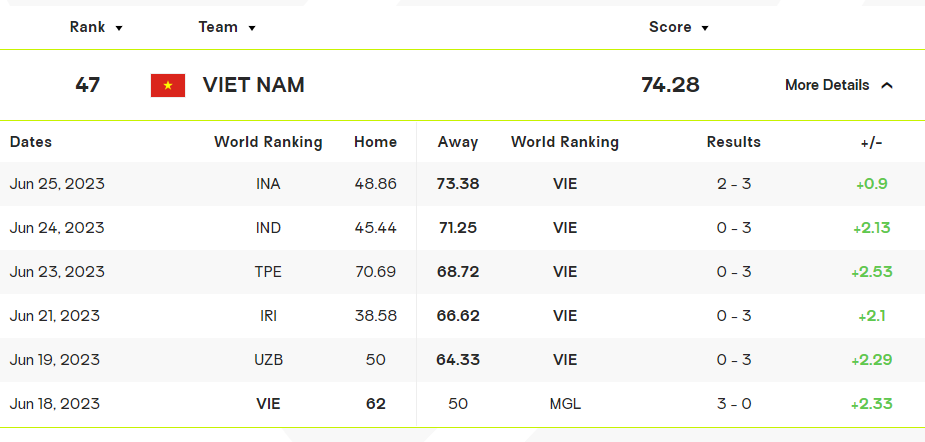The image size is (925, 442).
Task: Collapse the More Details chevron arrow
Action: click(x=887, y=86)
